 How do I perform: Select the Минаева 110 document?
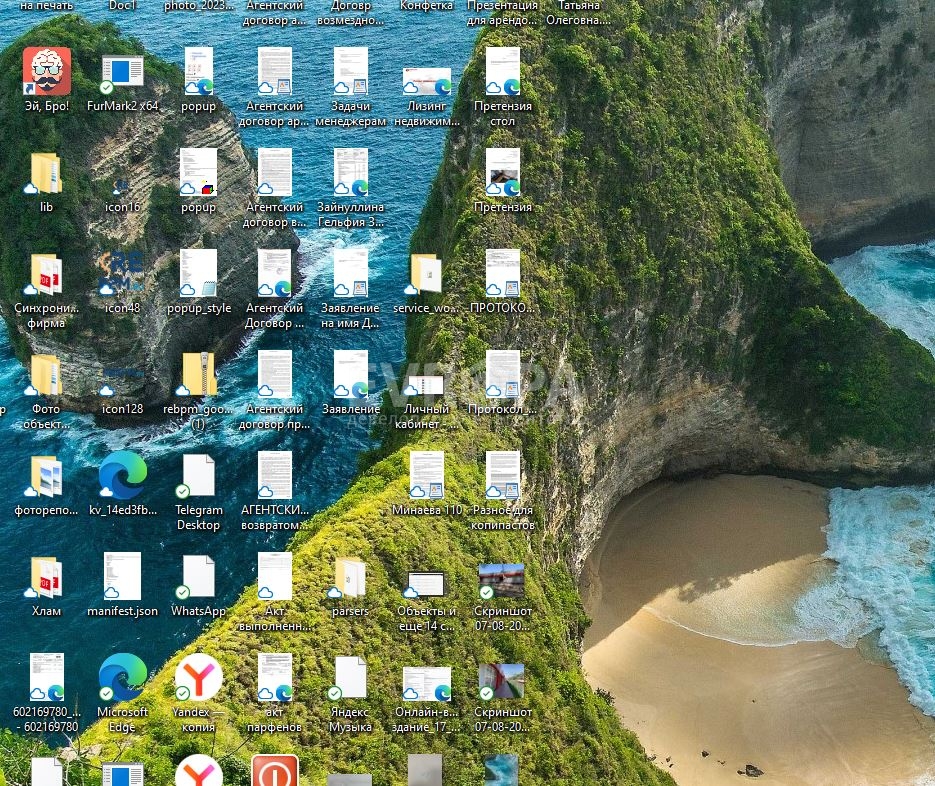coord(427,476)
